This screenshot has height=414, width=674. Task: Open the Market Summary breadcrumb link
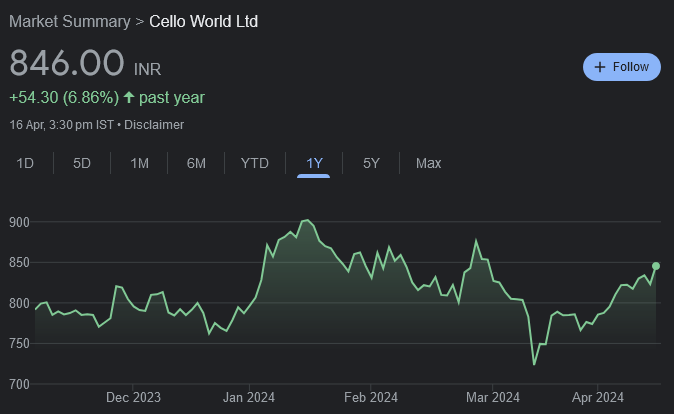[x=70, y=21]
